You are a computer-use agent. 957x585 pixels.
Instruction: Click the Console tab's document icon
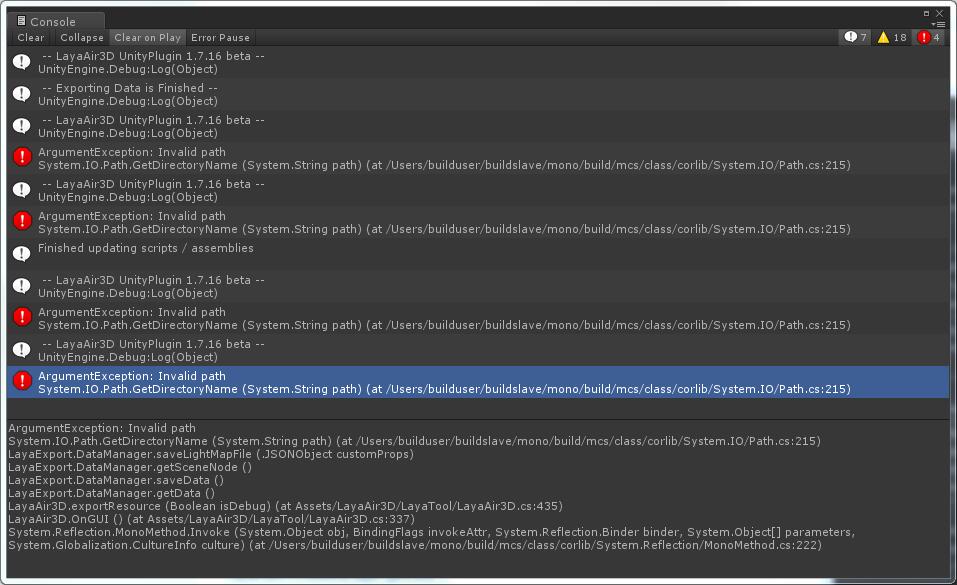click(x=21, y=21)
